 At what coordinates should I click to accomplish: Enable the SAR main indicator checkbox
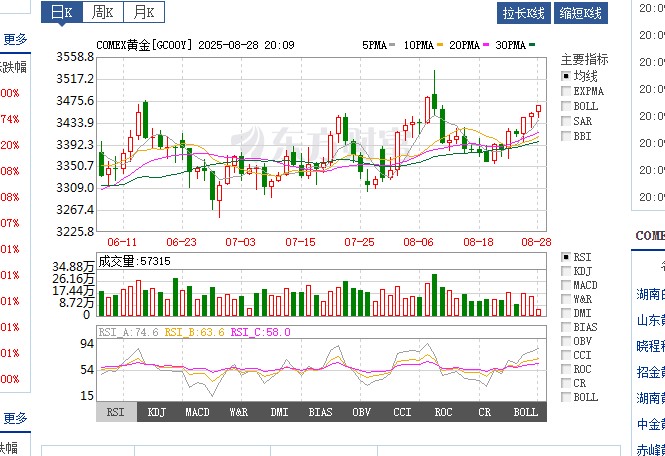pos(566,121)
